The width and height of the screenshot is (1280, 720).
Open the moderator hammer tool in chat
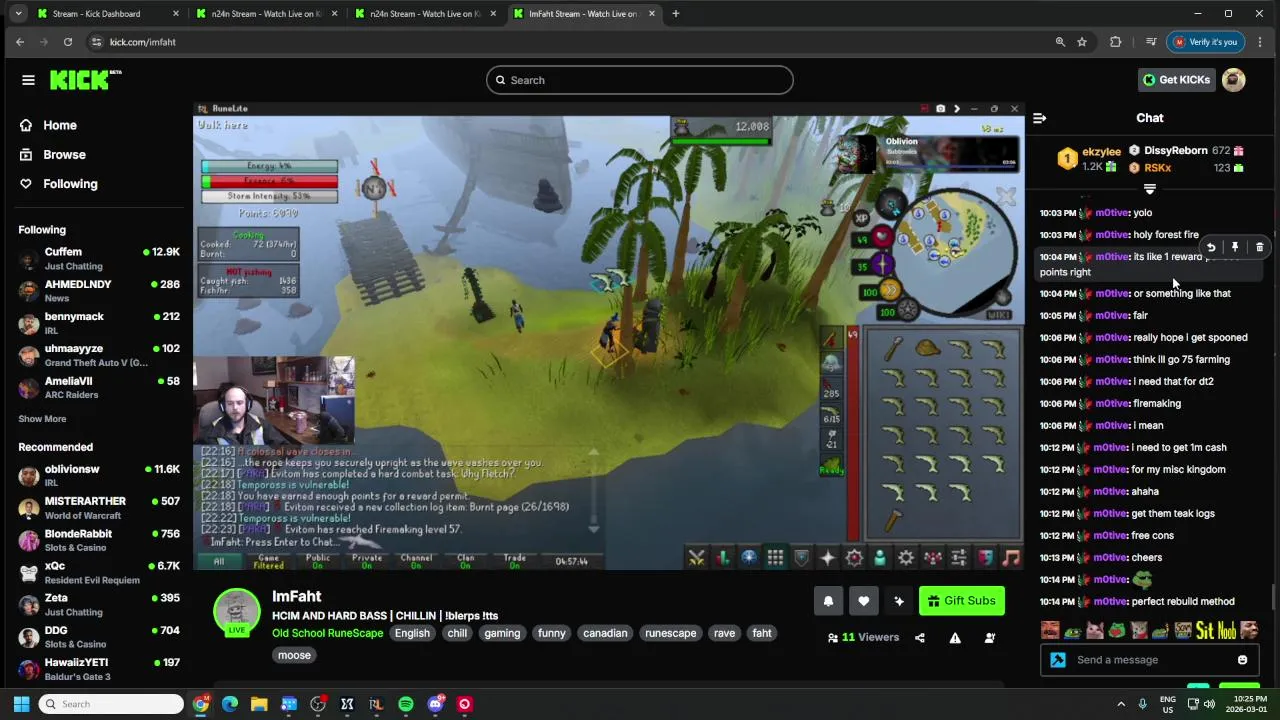(x=1058, y=660)
